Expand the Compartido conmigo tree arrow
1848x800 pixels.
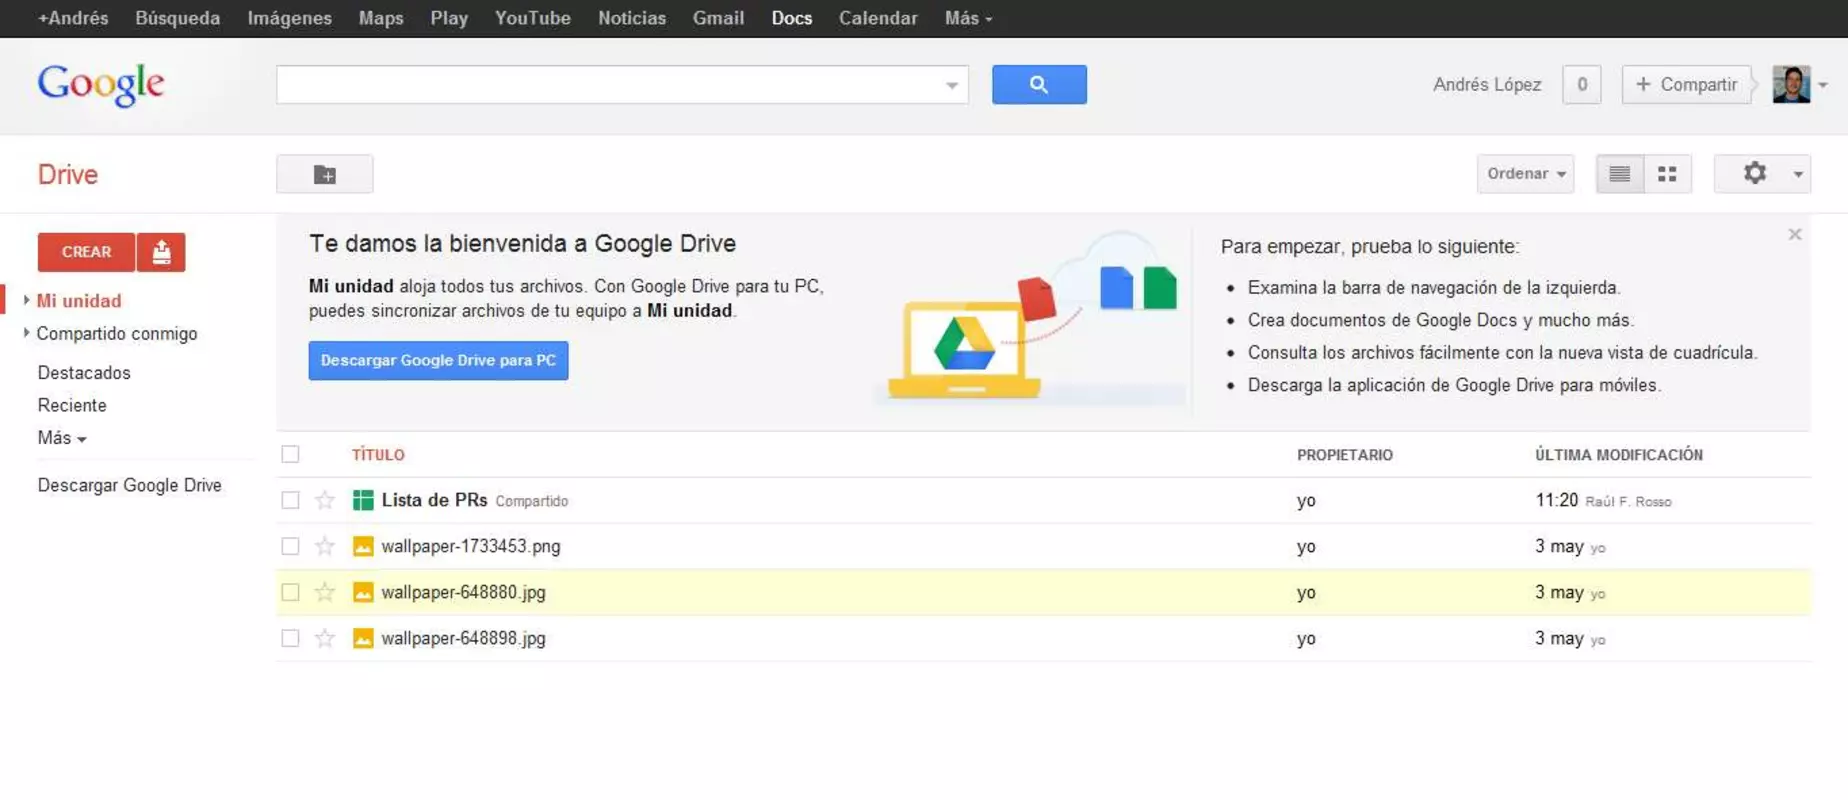coord(26,333)
